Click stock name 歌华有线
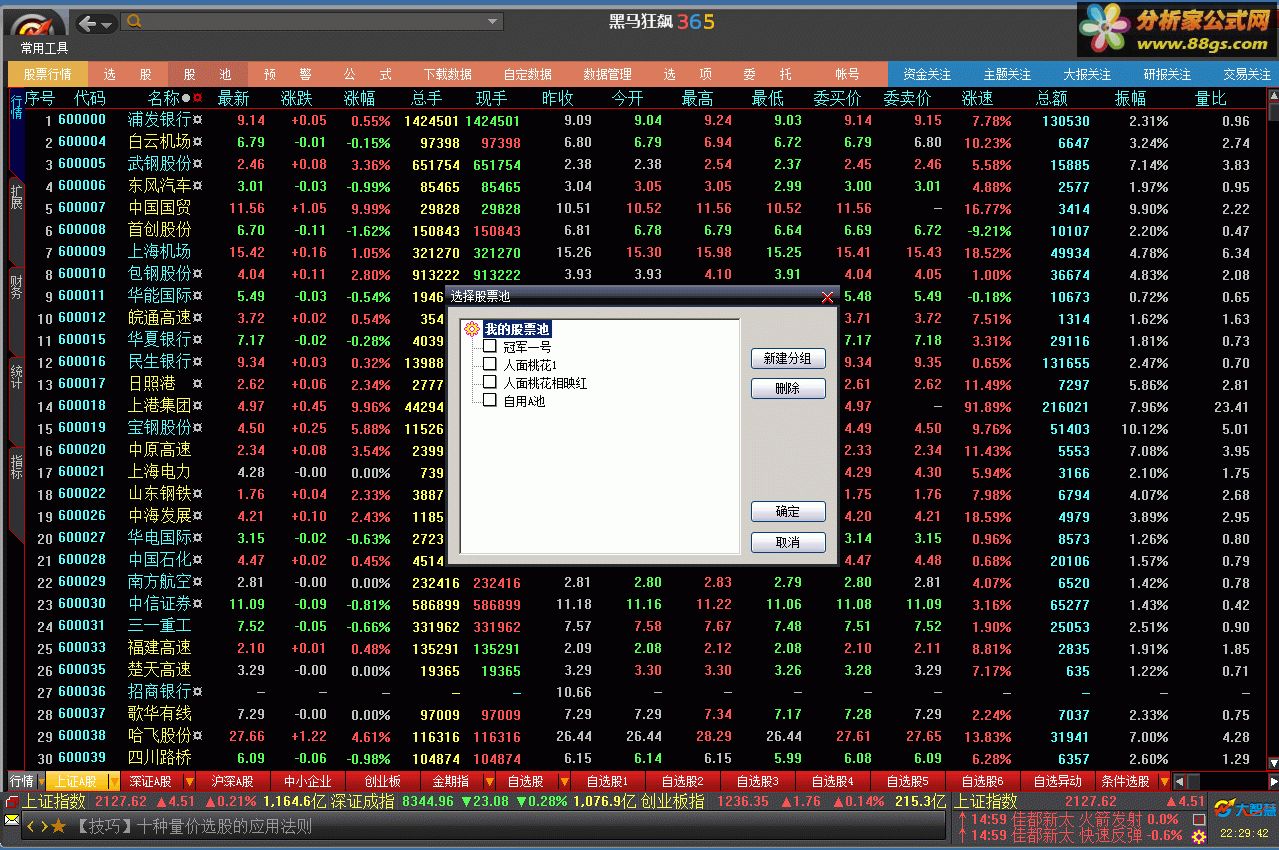Screen dimensions: 1279x850 [x=159, y=714]
